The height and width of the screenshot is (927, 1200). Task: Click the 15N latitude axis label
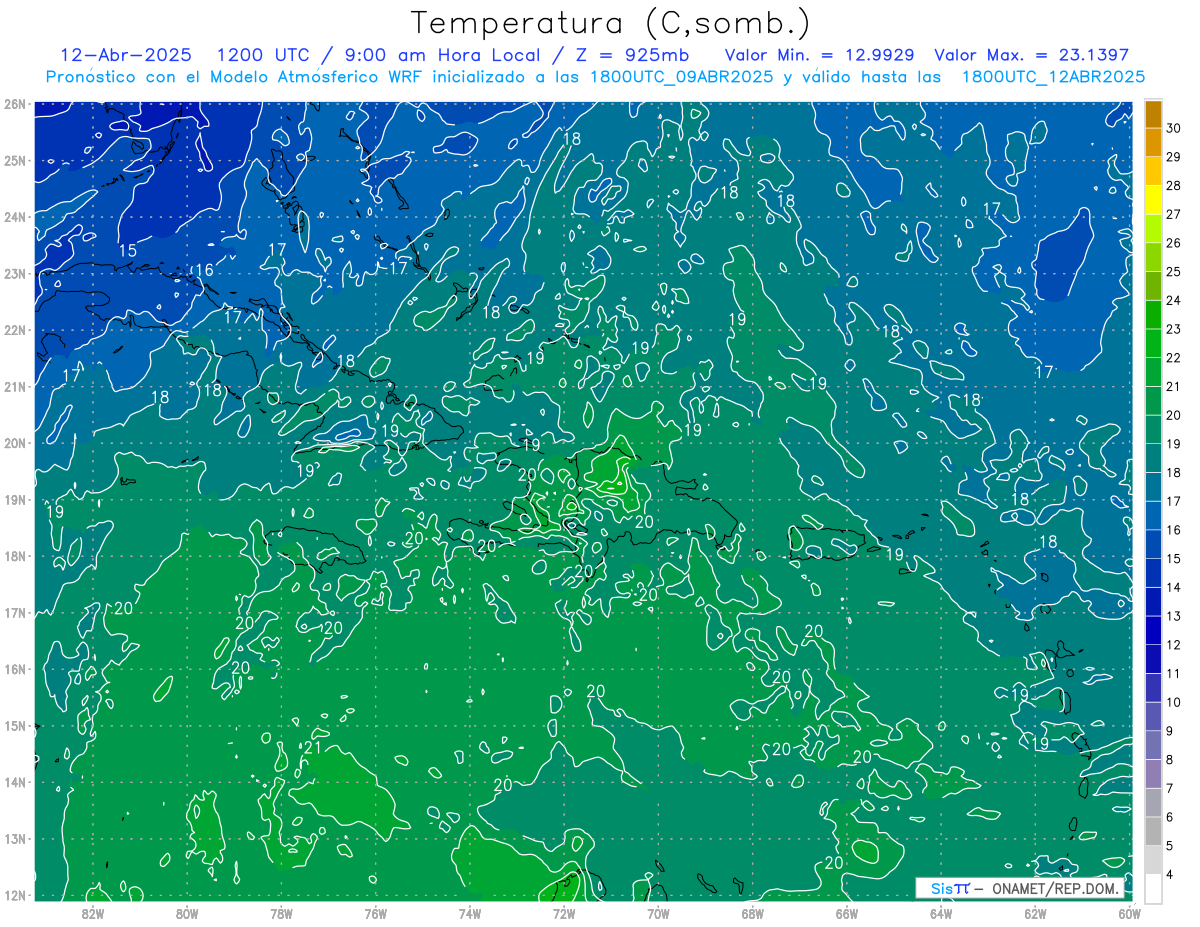(x=15, y=725)
